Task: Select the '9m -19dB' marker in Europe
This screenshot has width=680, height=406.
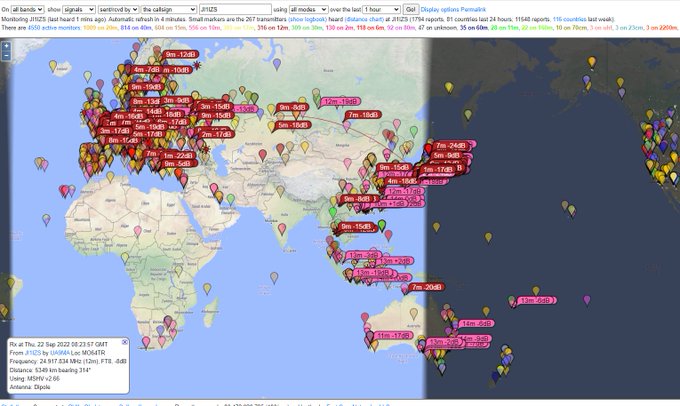Action: coord(147,87)
